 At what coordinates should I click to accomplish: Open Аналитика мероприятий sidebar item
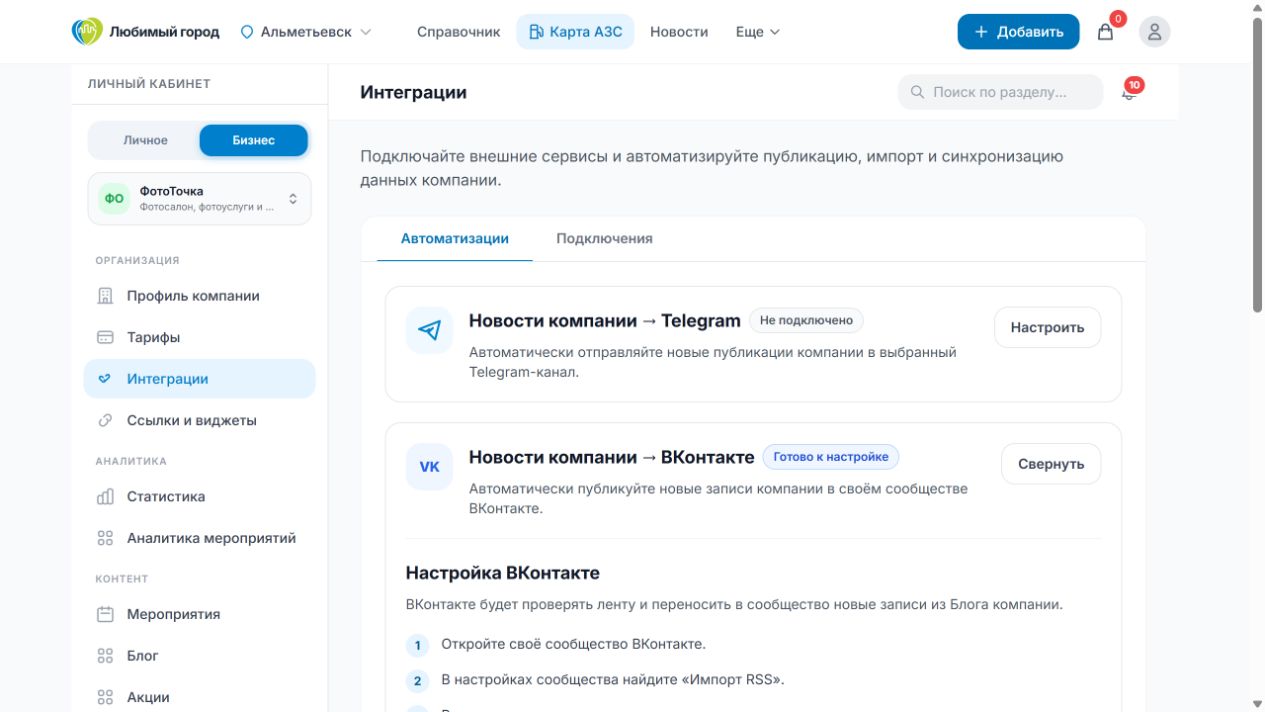click(200, 538)
